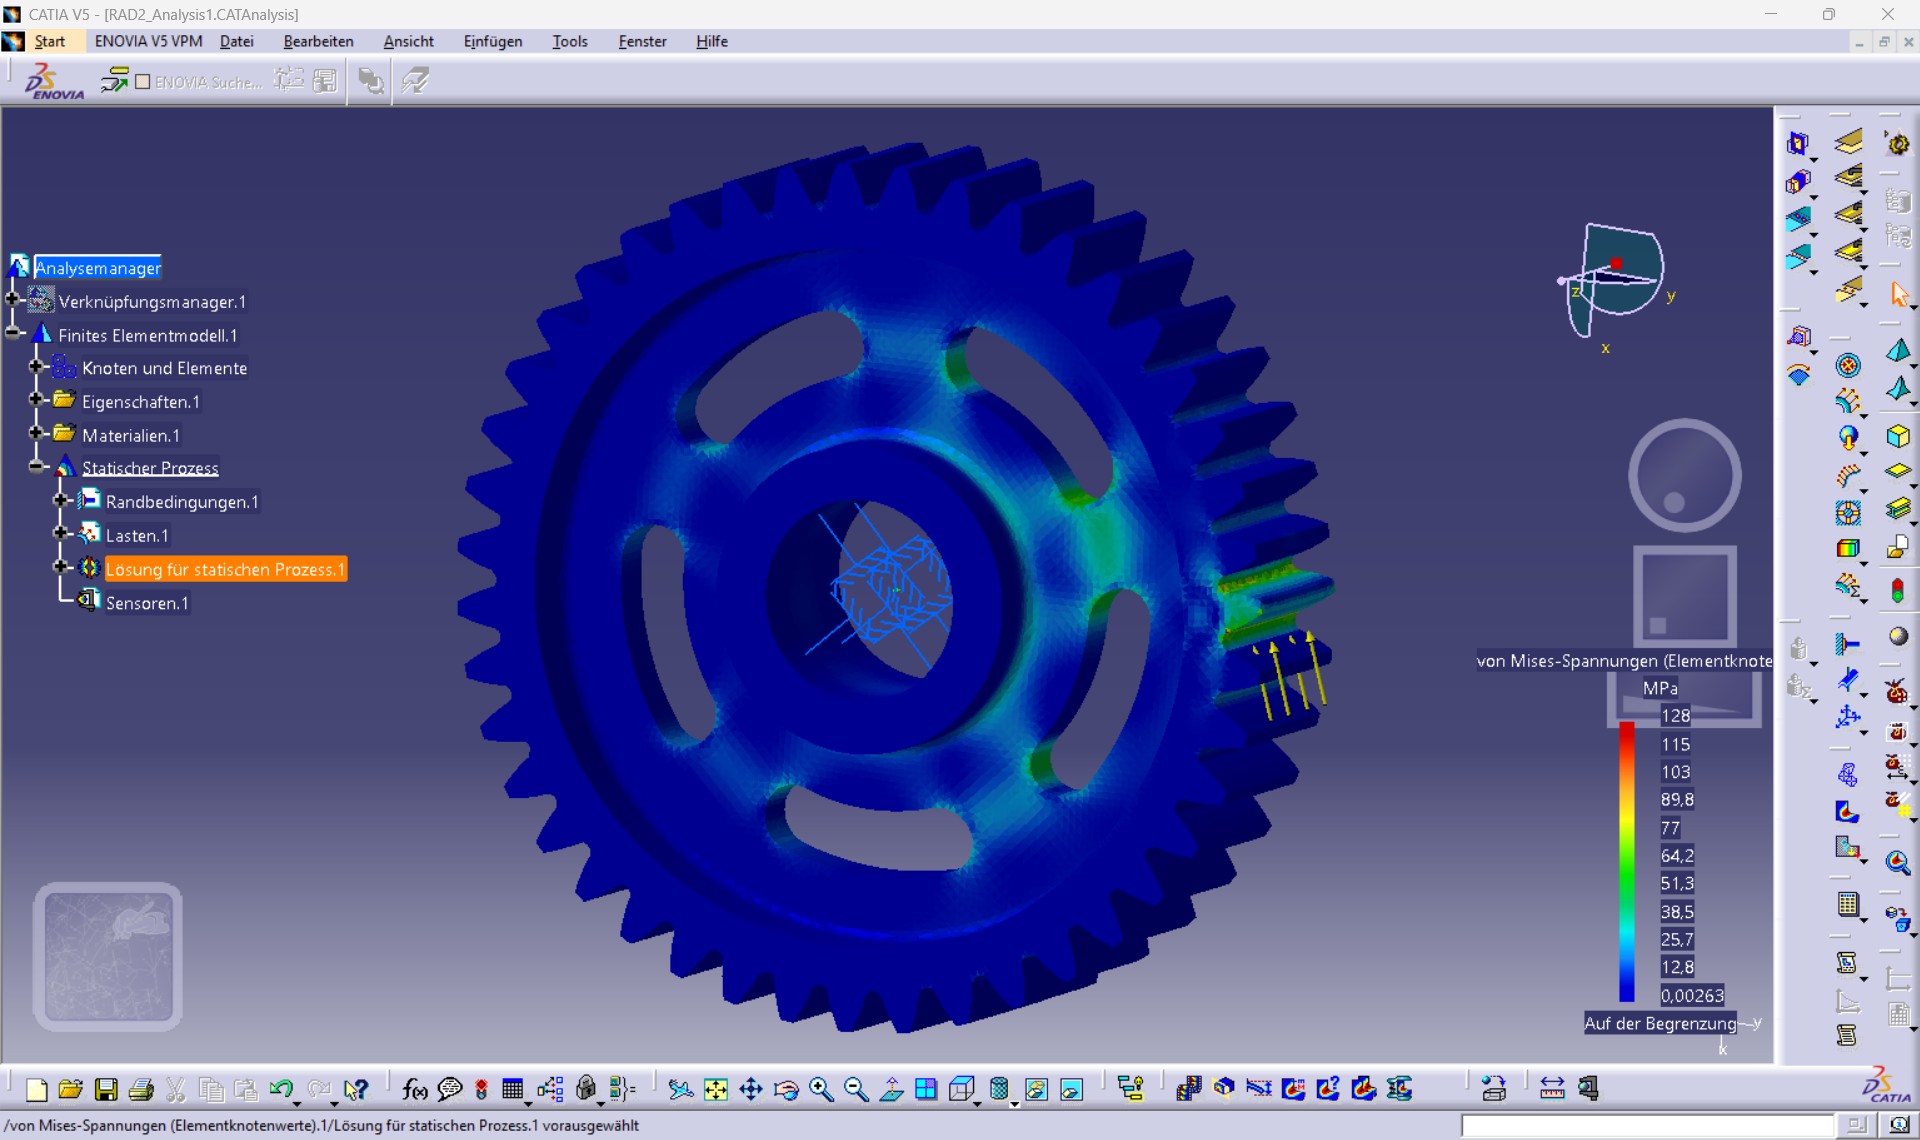Print using the printer icon
The width and height of the screenshot is (1920, 1140).
click(141, 1089)
